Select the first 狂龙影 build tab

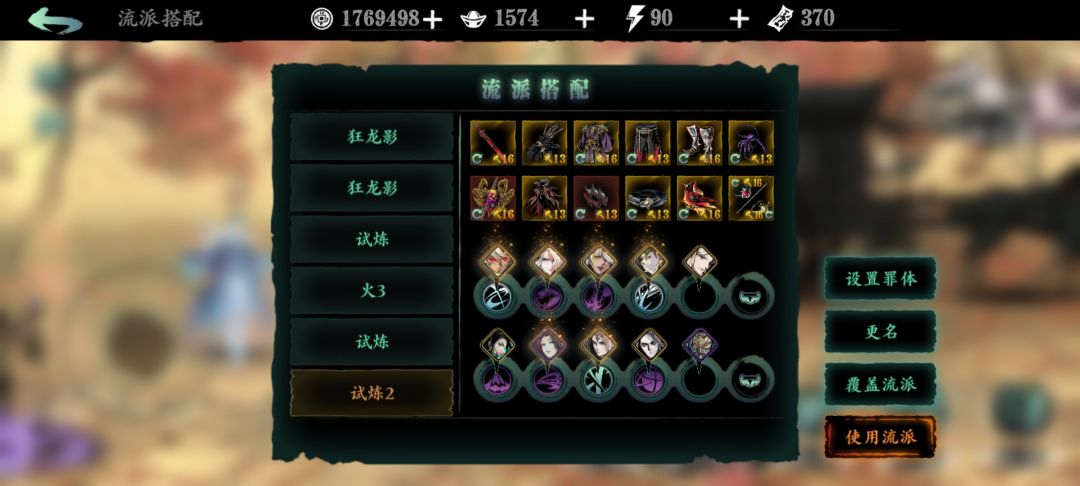372,136
